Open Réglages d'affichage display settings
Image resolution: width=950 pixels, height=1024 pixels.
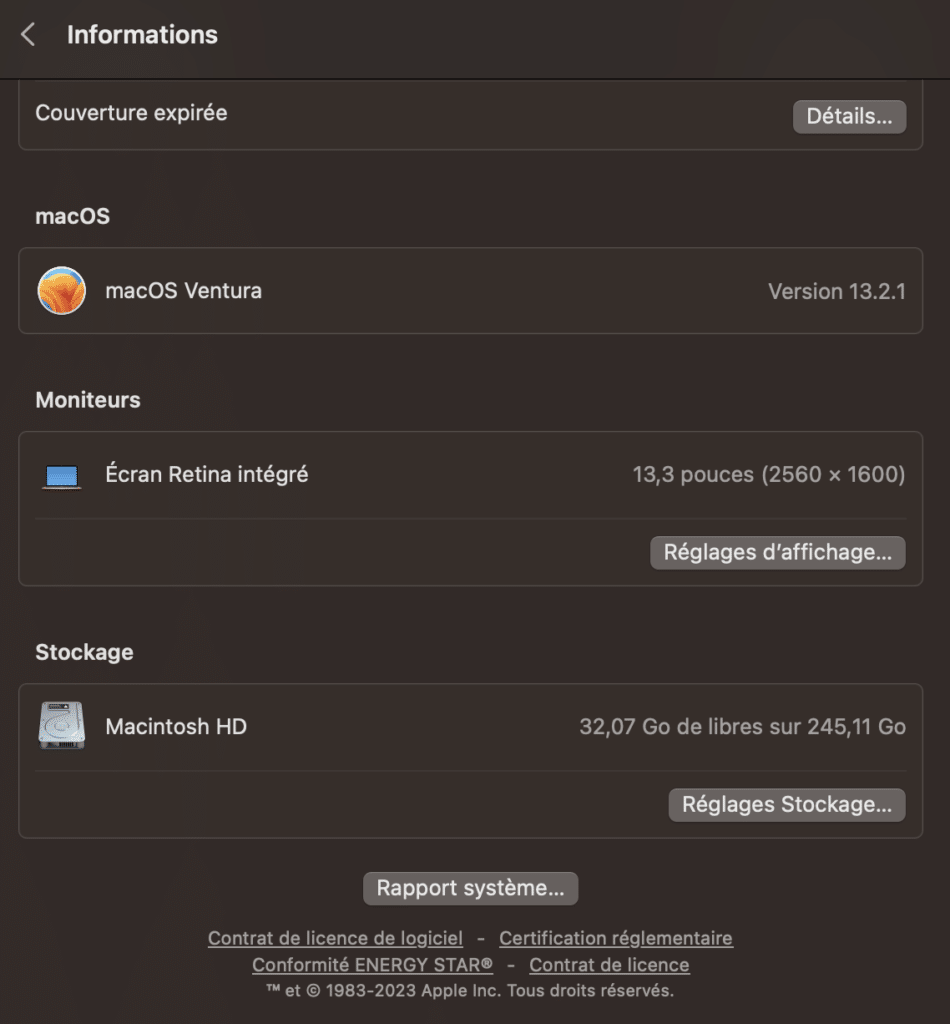(778, 552)
